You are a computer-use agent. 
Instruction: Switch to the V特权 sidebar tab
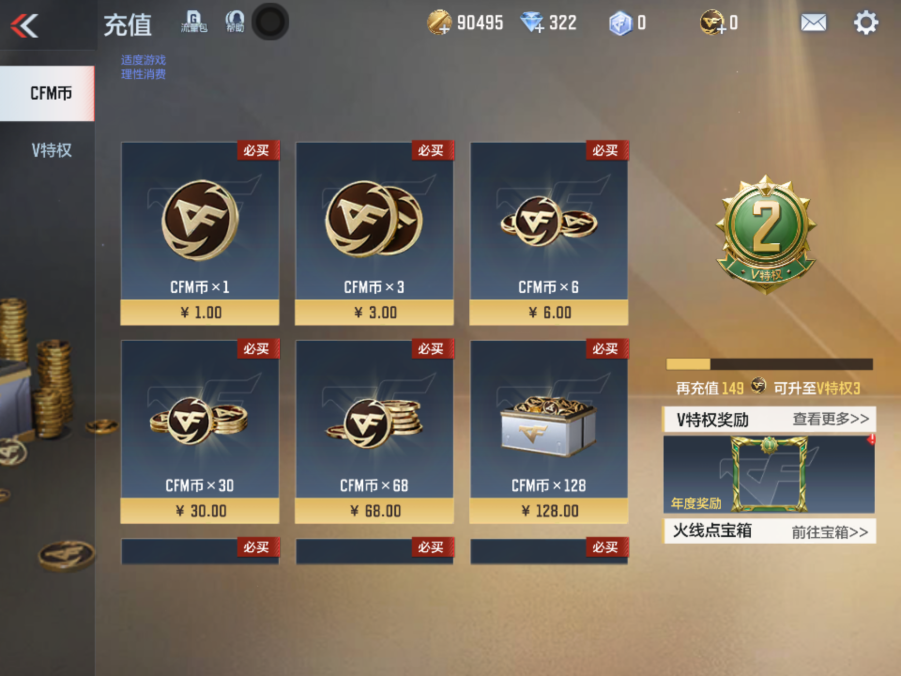pos(51,151)
